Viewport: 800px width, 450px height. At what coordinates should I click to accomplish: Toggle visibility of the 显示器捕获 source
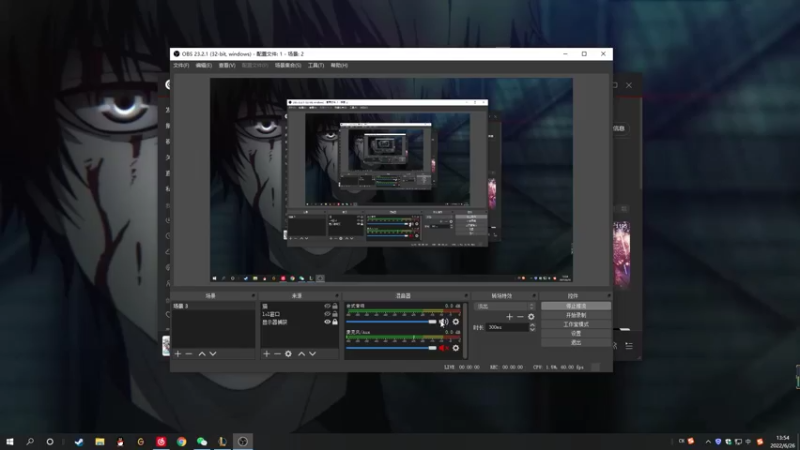coord(327,322)
